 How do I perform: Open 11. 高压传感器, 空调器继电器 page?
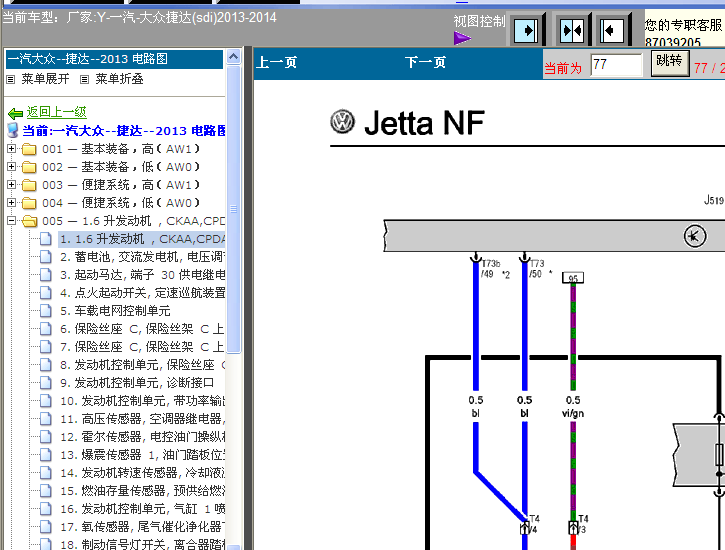[x=142, y=419]
